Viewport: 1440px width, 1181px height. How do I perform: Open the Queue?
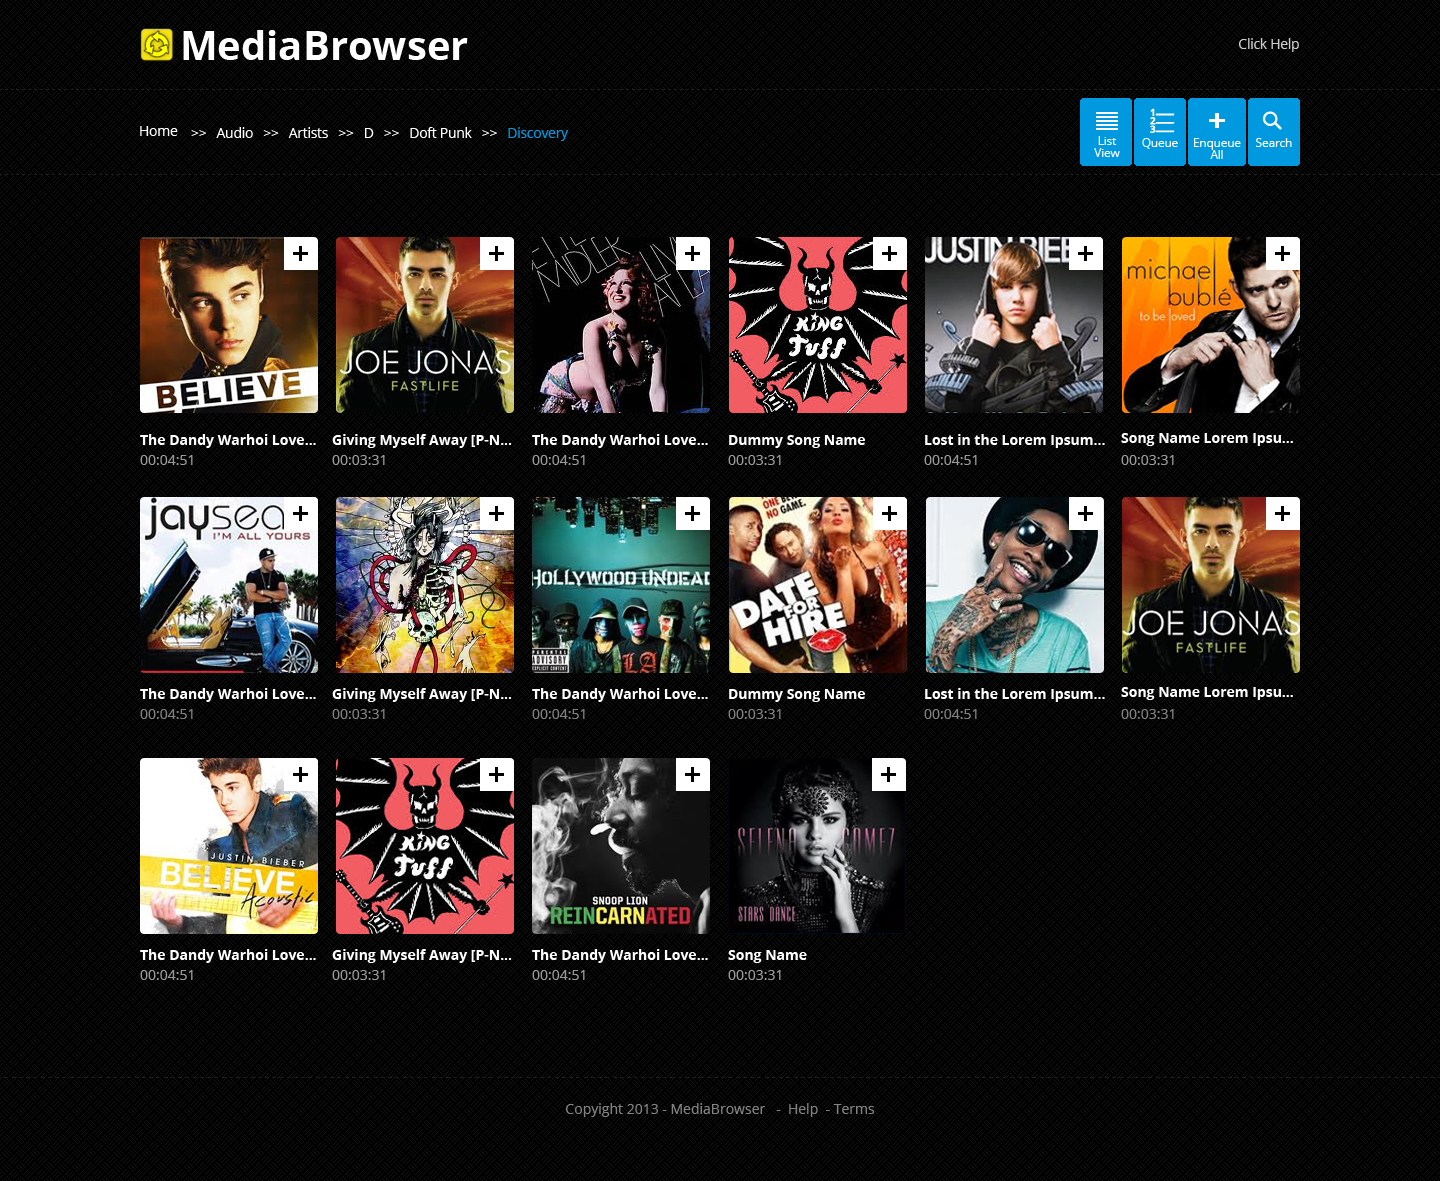(1160, 132)
